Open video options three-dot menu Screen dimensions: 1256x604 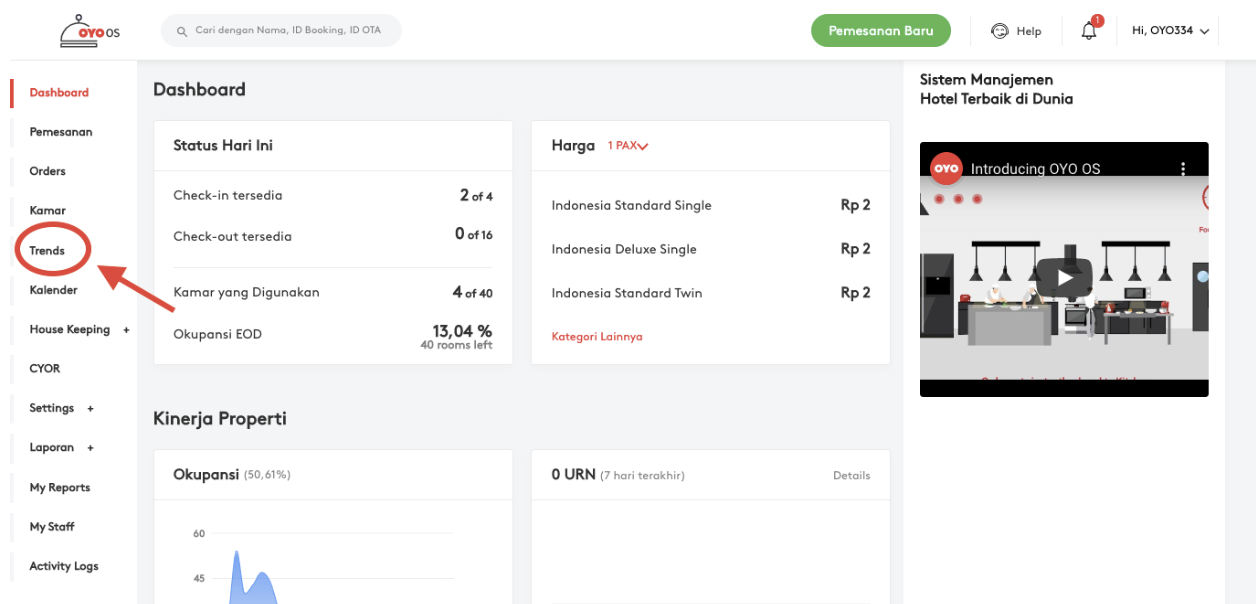click(x=1183, y=169)
